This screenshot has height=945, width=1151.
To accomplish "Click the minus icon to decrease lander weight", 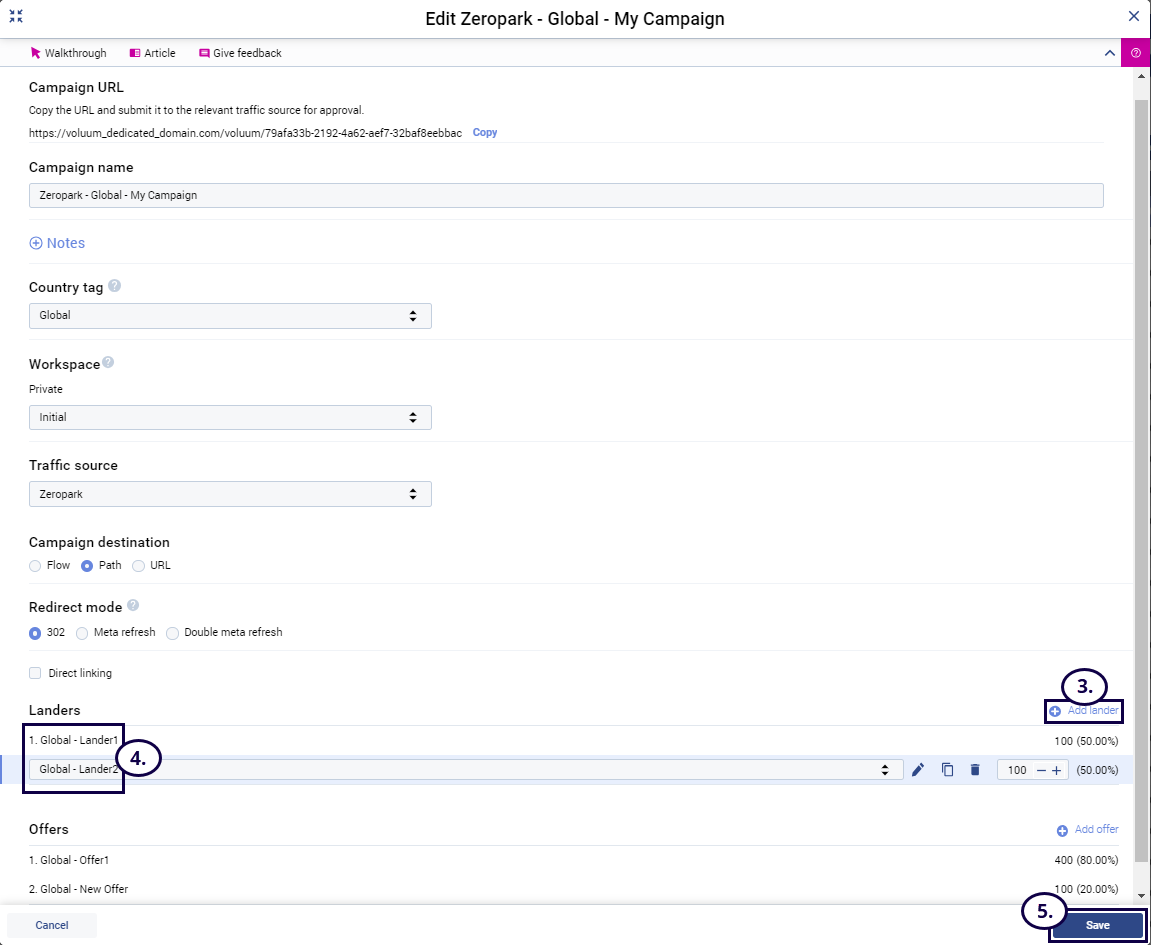I will [x=1041, y=771].
